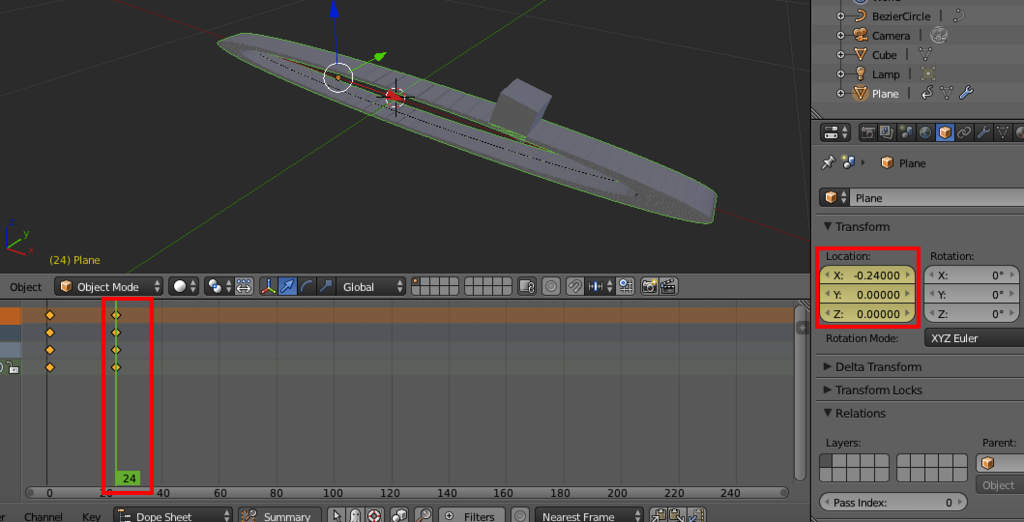Click the Pass Index field
Image resolution: width=1024 pixels, height=522 pixels.
point(893,502)
